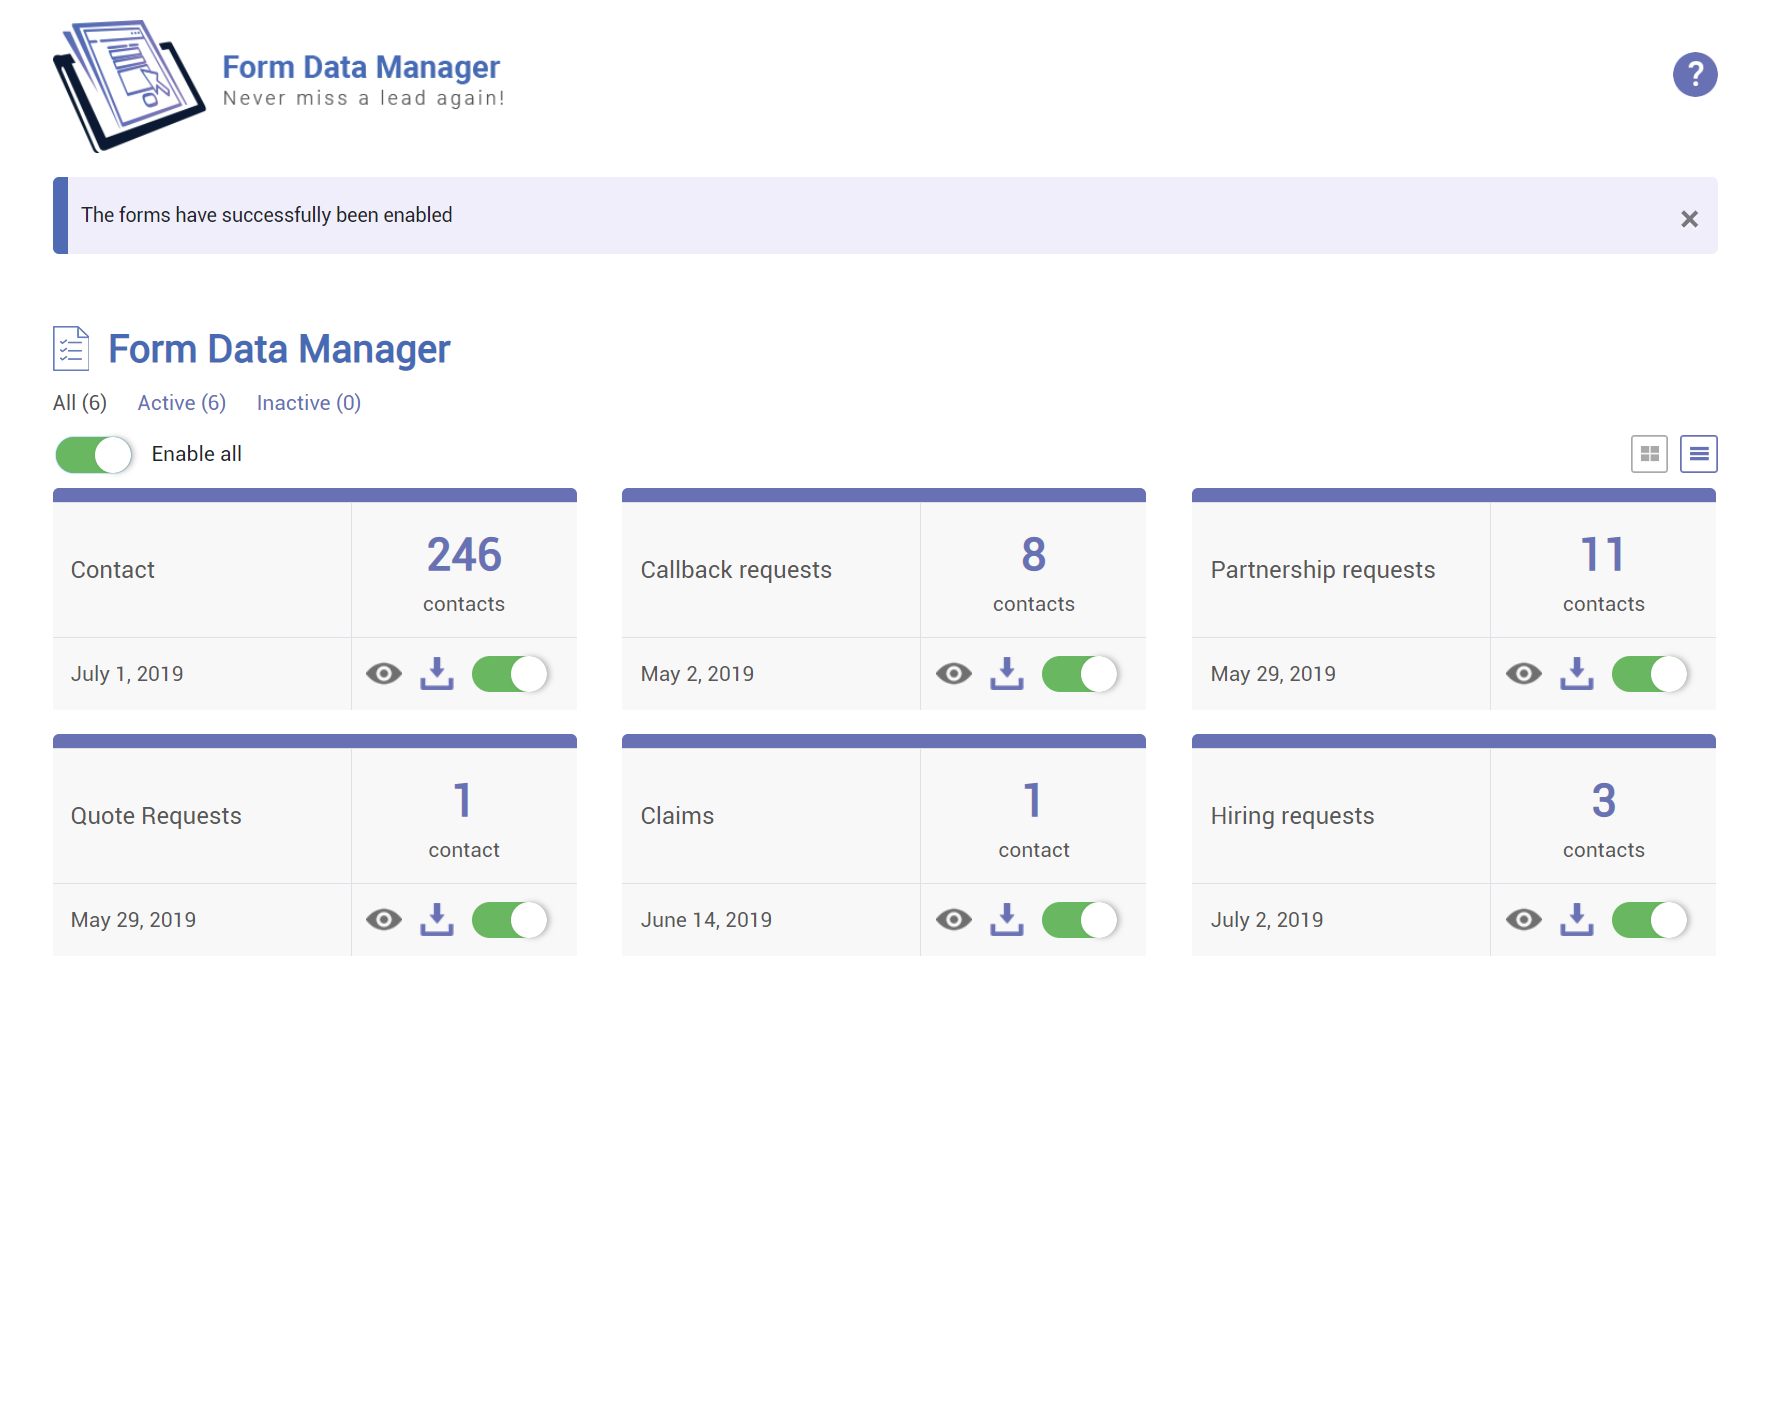Image resolution: width=1767 pixels, height=1424 pixels.
Task: View Contact form entries via eye icon
Action: coord(383,674)
